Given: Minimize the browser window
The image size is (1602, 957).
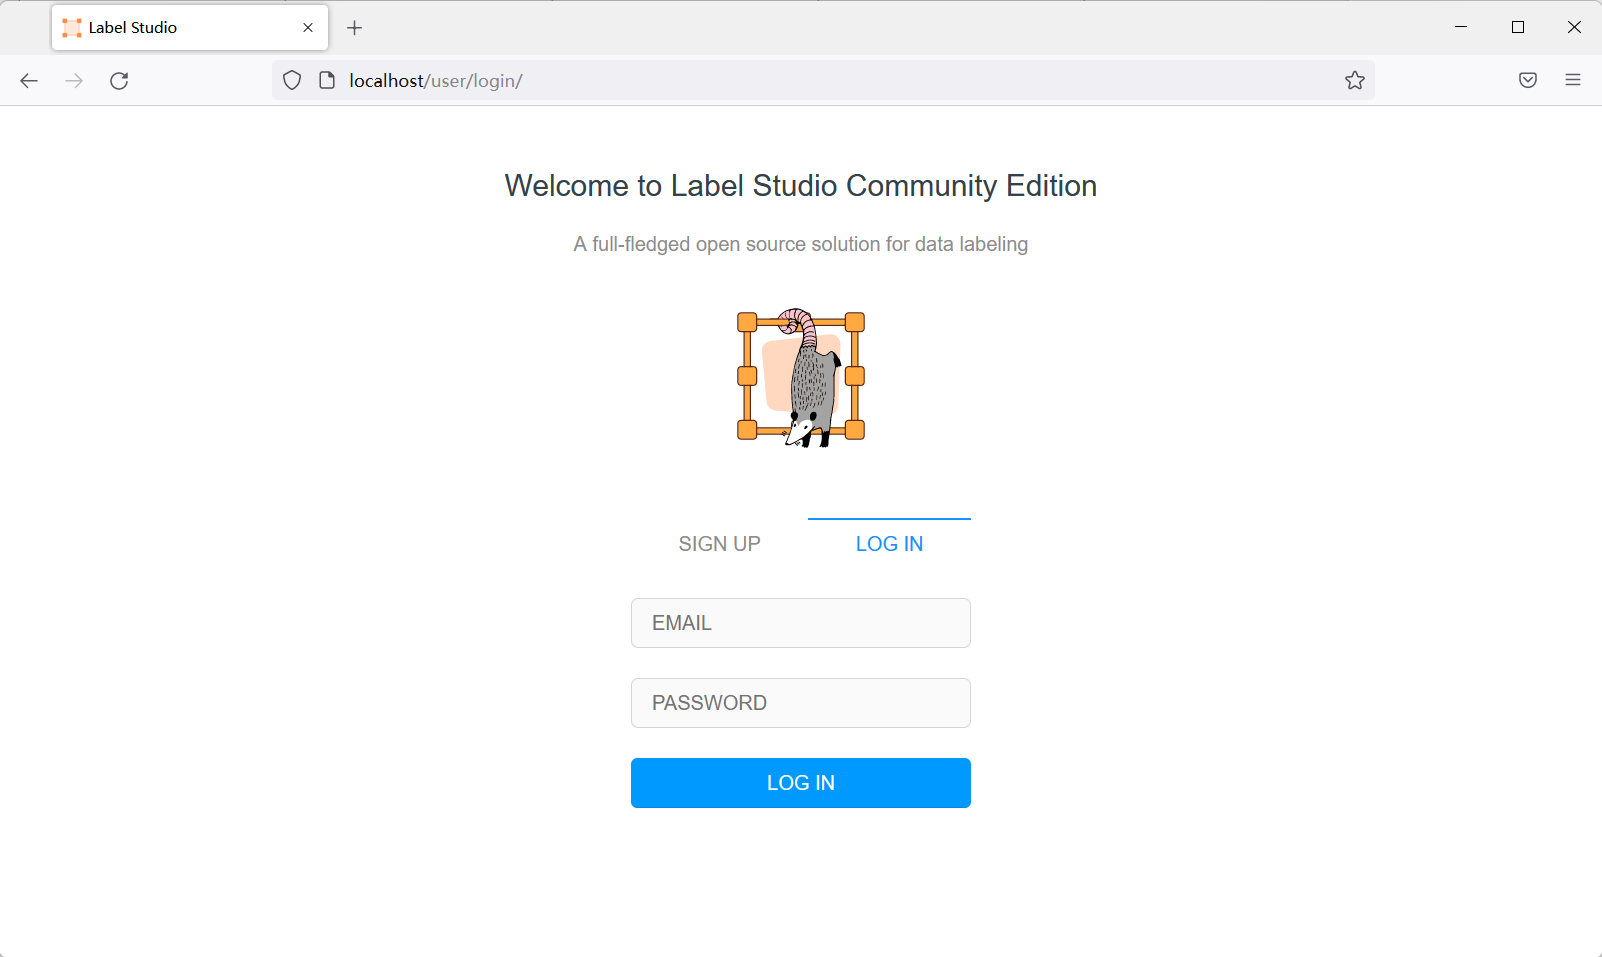Looking at the screenshot, I should [x=1461, y=27].
